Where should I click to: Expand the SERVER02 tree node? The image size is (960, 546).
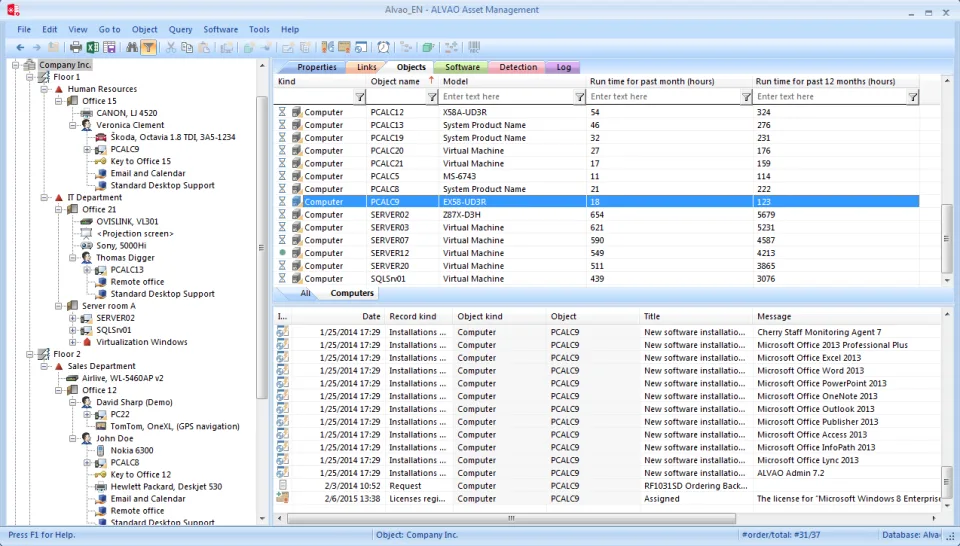tap(73, 318)
